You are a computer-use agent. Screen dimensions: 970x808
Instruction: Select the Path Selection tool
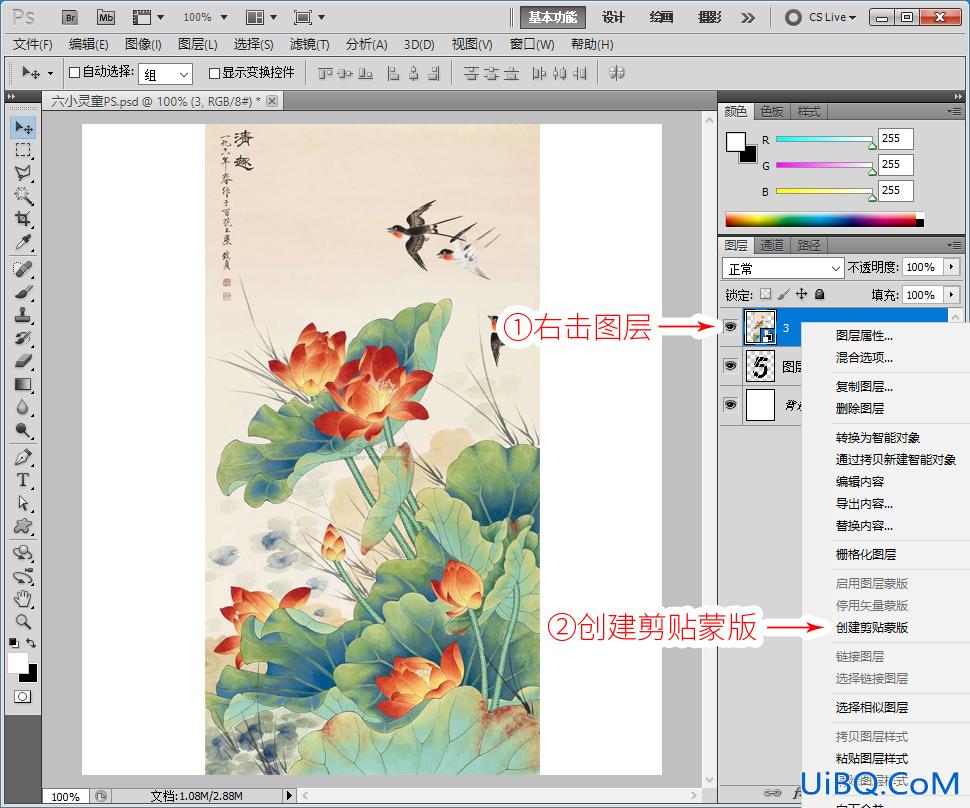(x=24, y=503)
